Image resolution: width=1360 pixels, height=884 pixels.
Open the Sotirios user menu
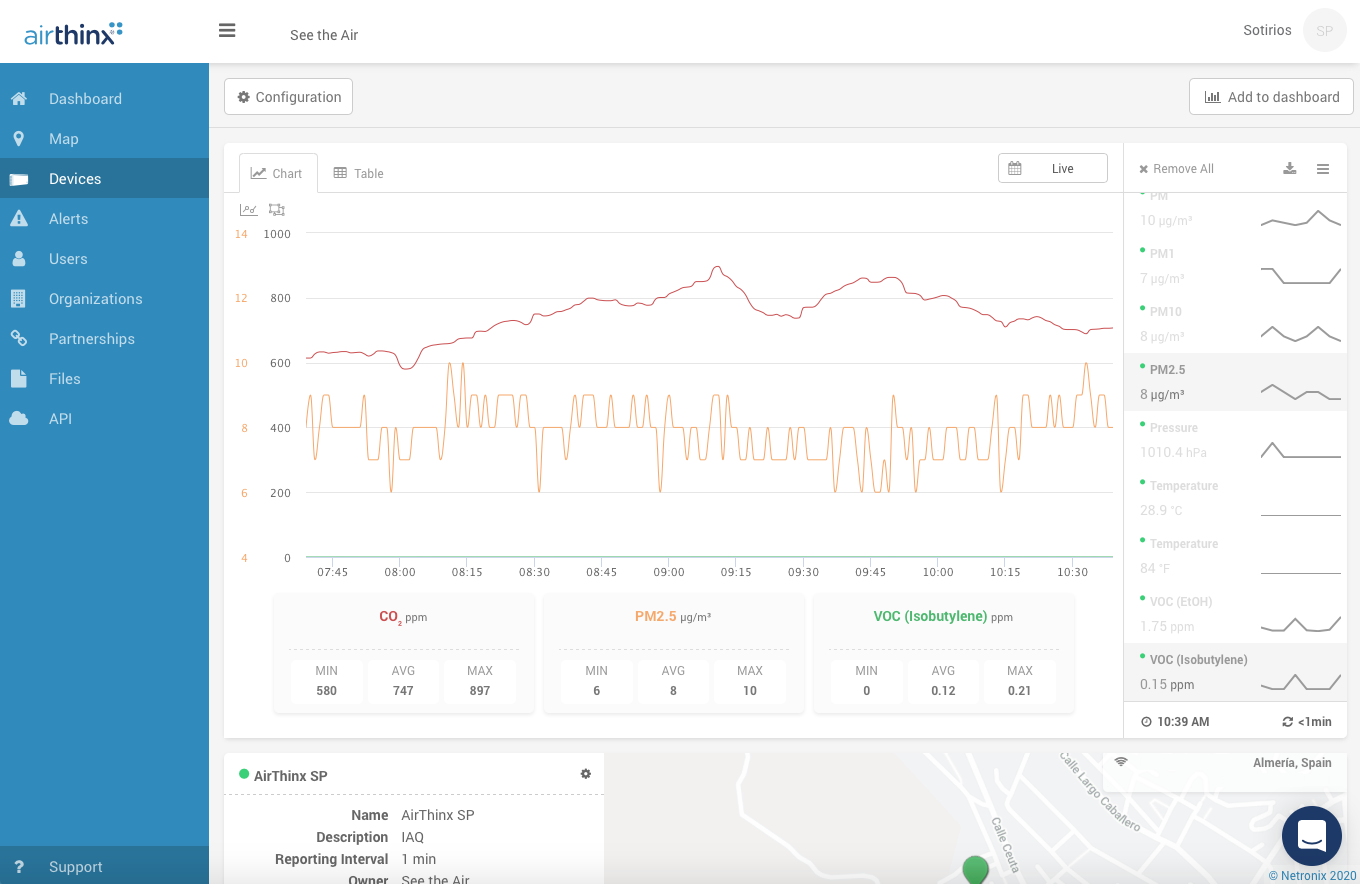point(1267,31)
